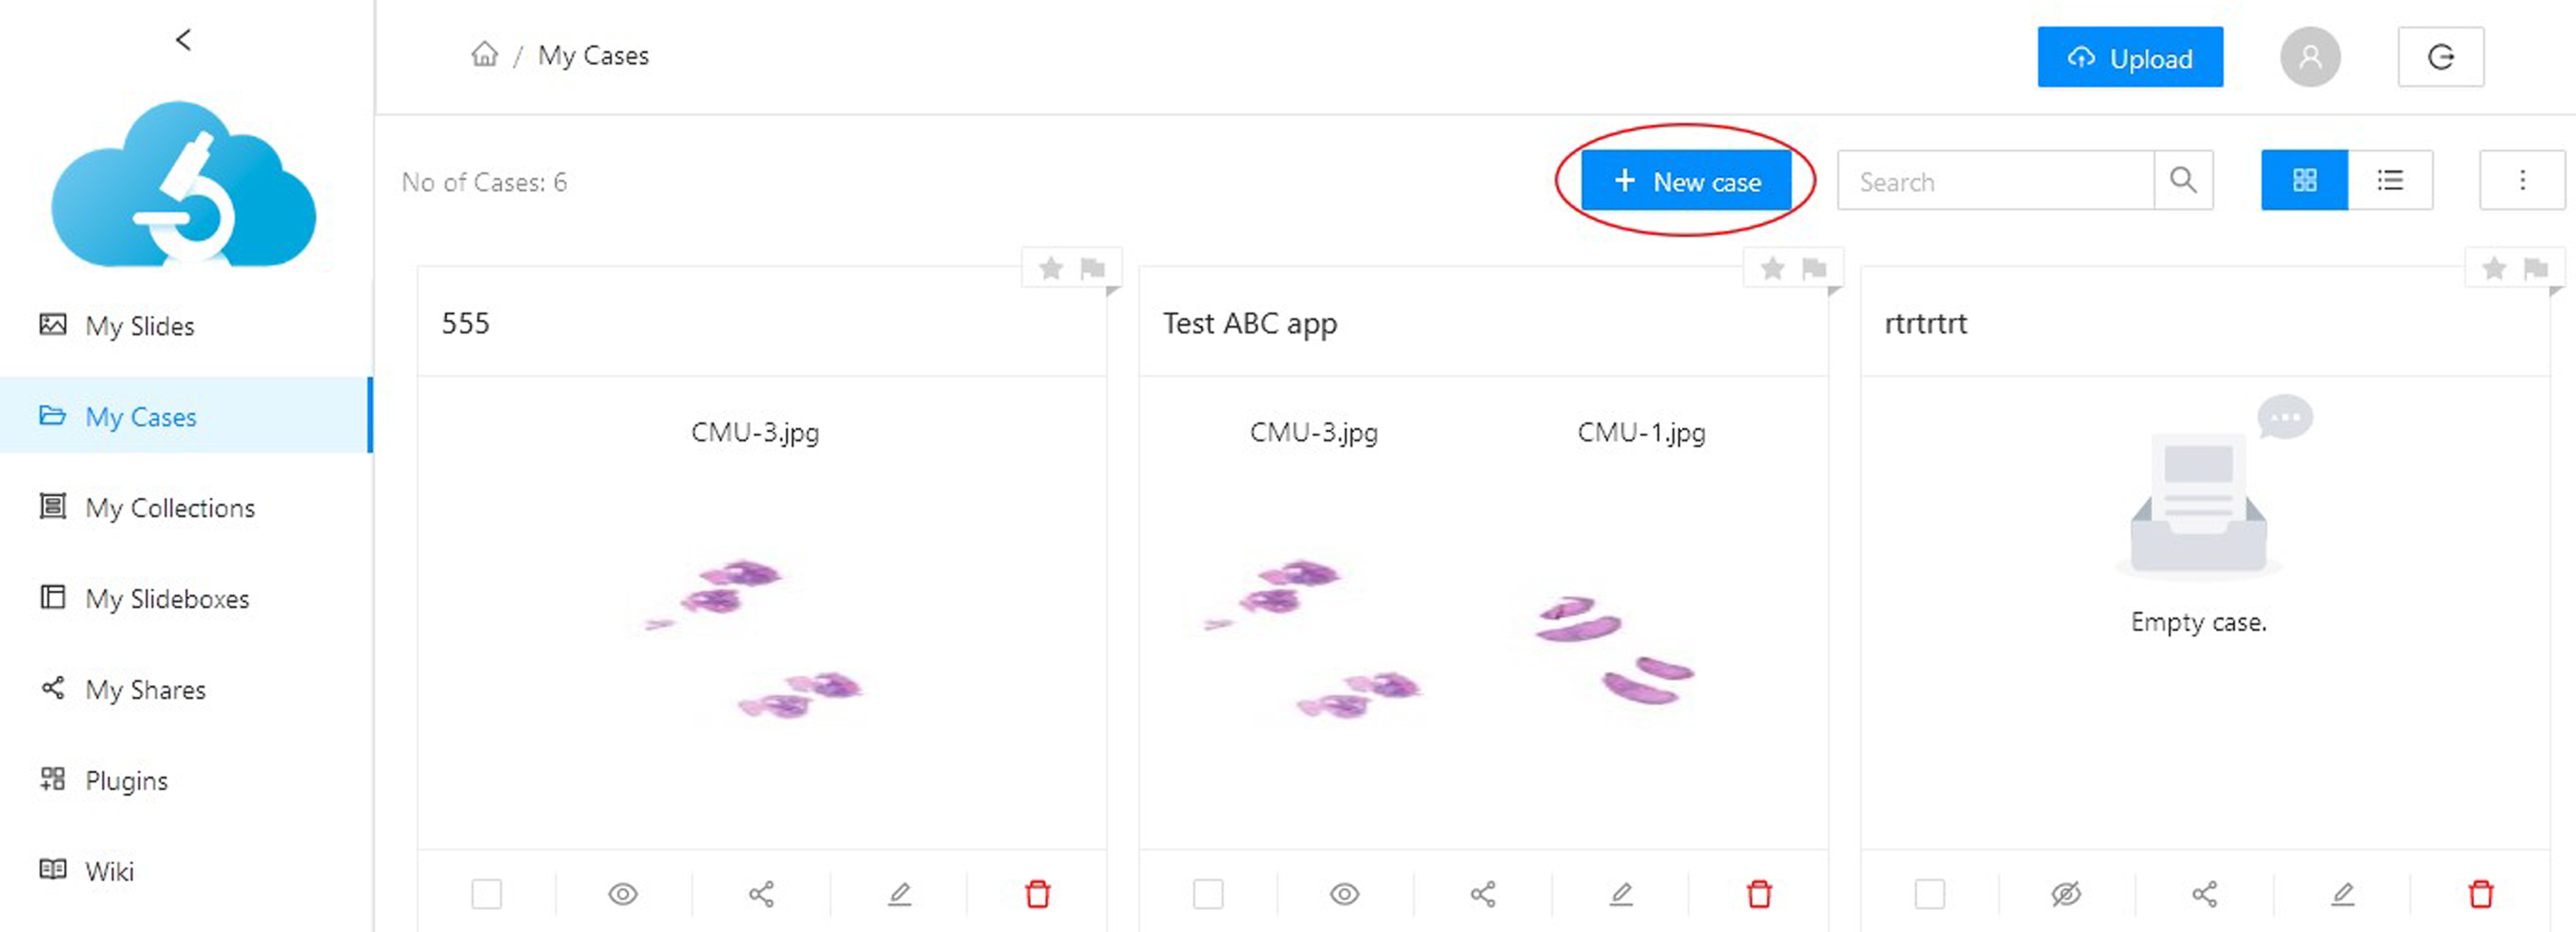Navigate to My Collections
The image size is (2576, 932).
170,508
